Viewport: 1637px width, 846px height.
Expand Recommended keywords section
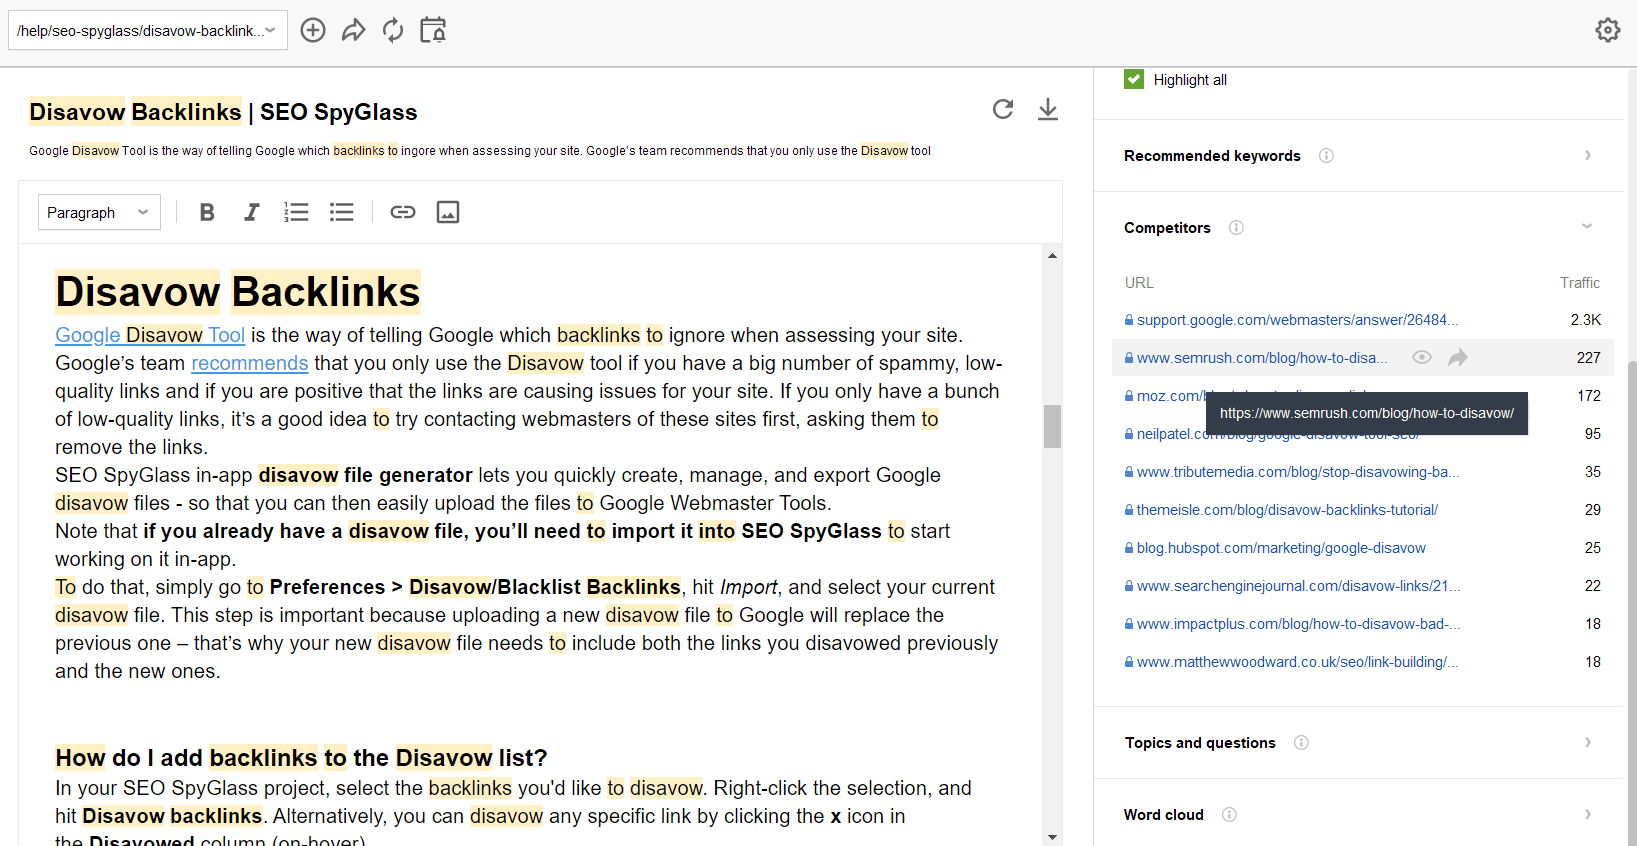[x=1587, y=155]
